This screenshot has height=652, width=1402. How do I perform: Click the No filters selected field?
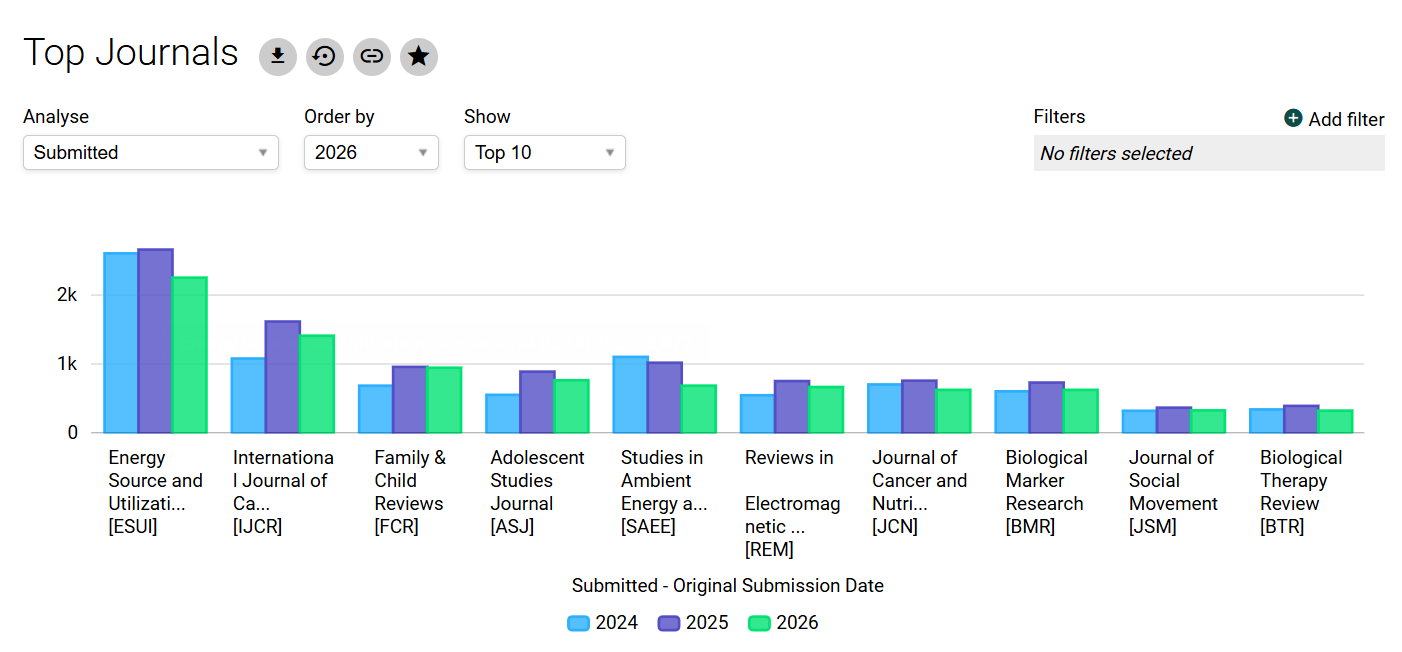tap(1209, 153)
